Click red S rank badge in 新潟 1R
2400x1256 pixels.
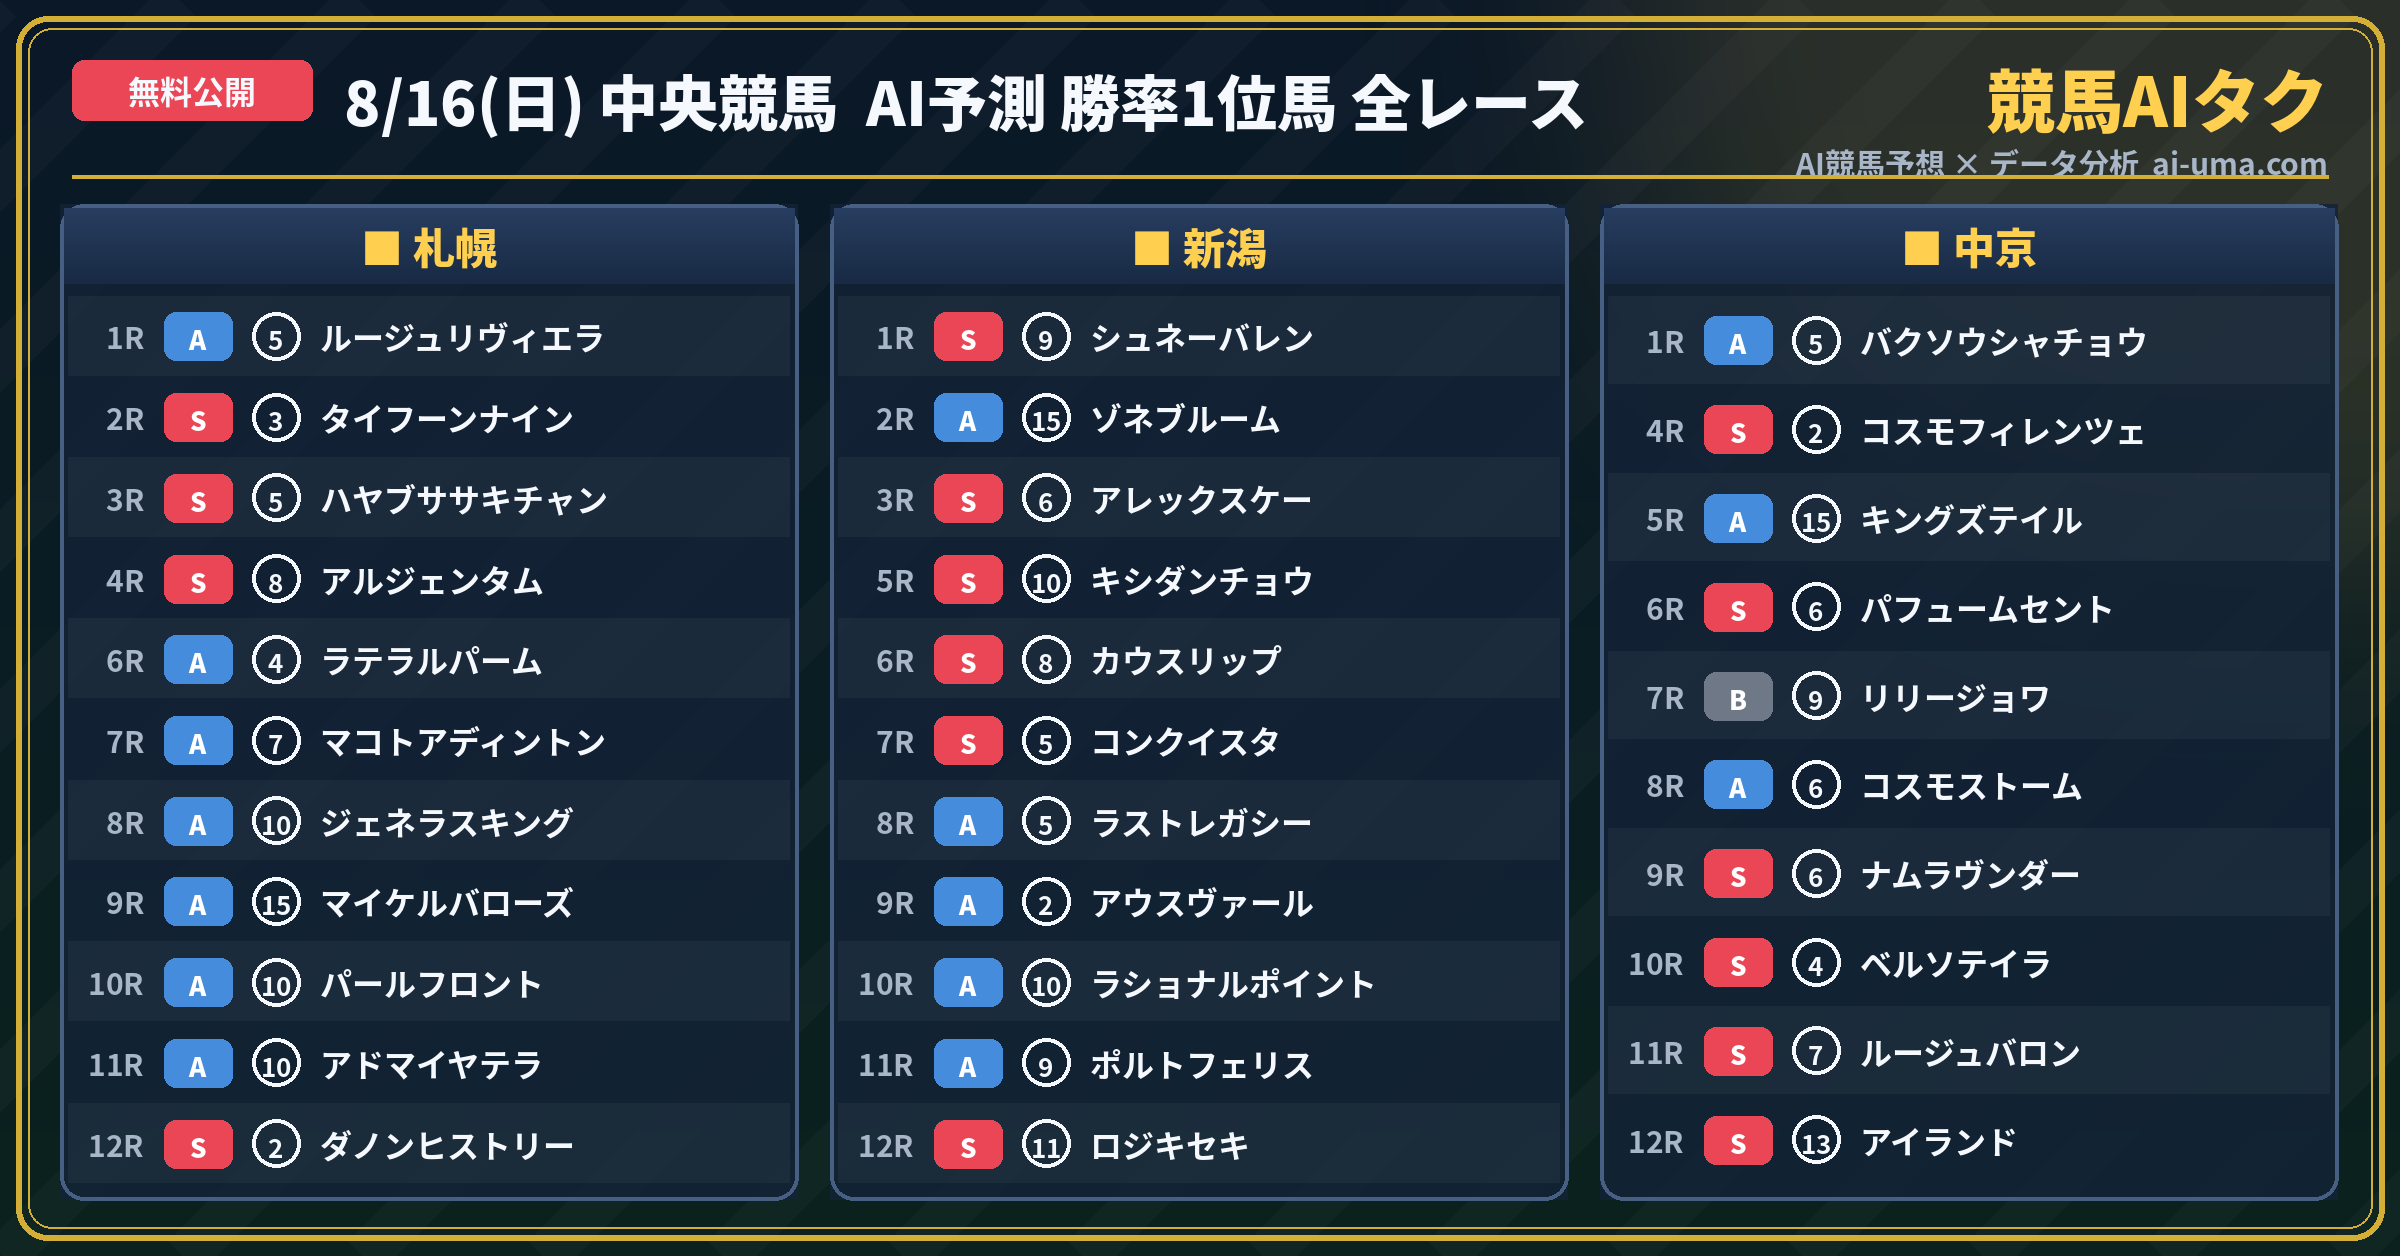click(968, 337)
